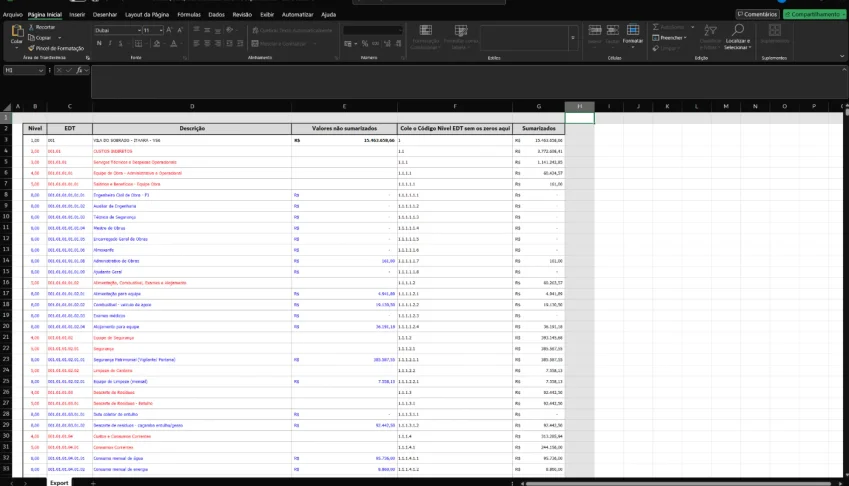Select the column H header

point(579,107)
